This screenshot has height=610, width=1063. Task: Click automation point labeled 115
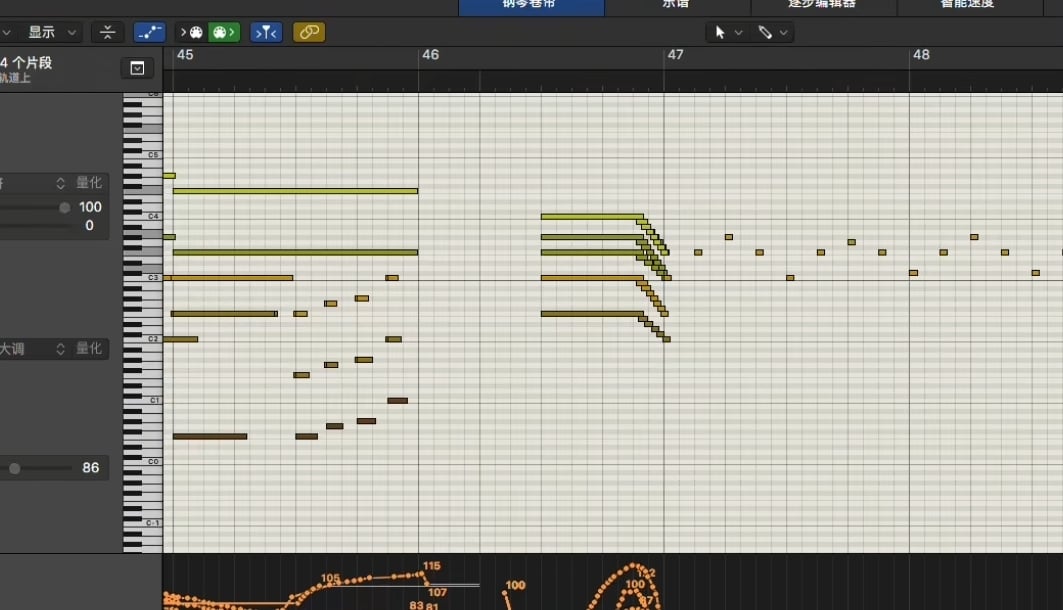pos(423,573)
